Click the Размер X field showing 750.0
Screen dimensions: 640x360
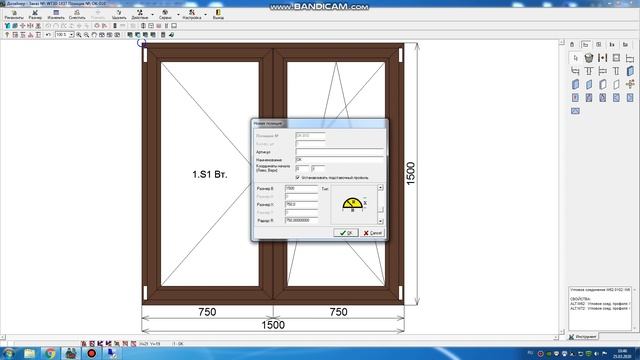tap(301, 204)
